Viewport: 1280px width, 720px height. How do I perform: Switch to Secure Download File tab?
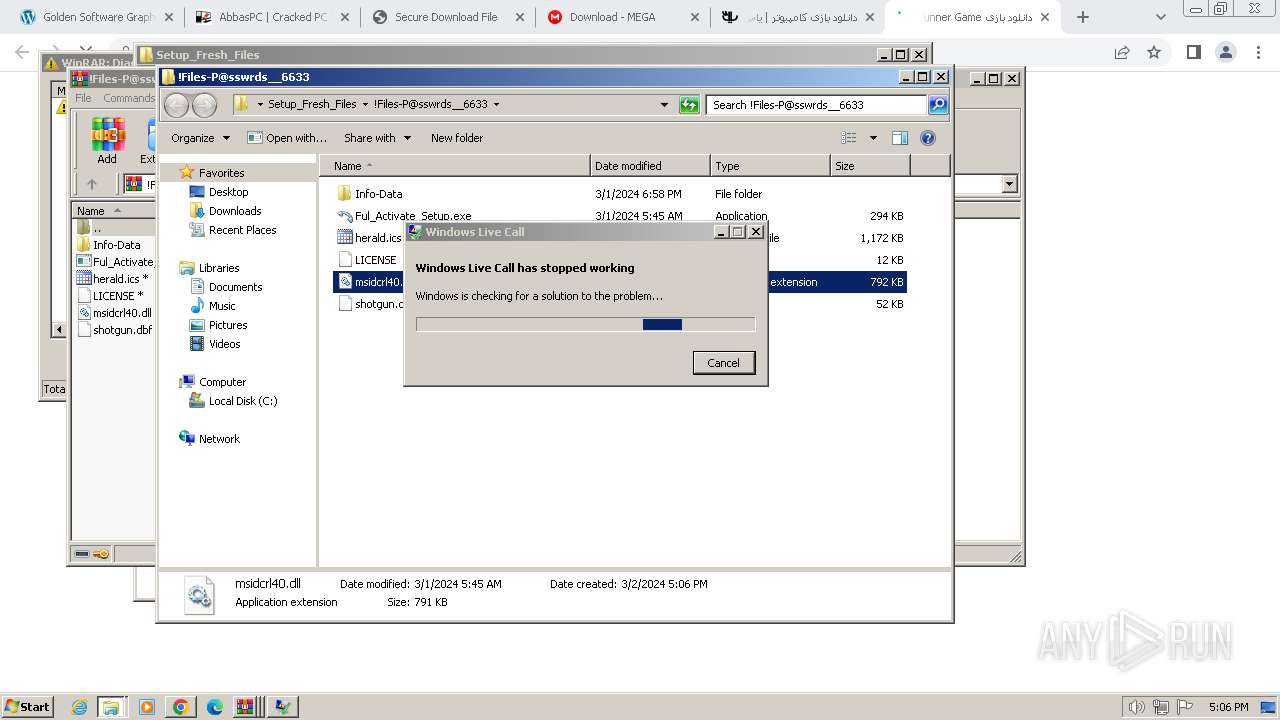point(446,17)
